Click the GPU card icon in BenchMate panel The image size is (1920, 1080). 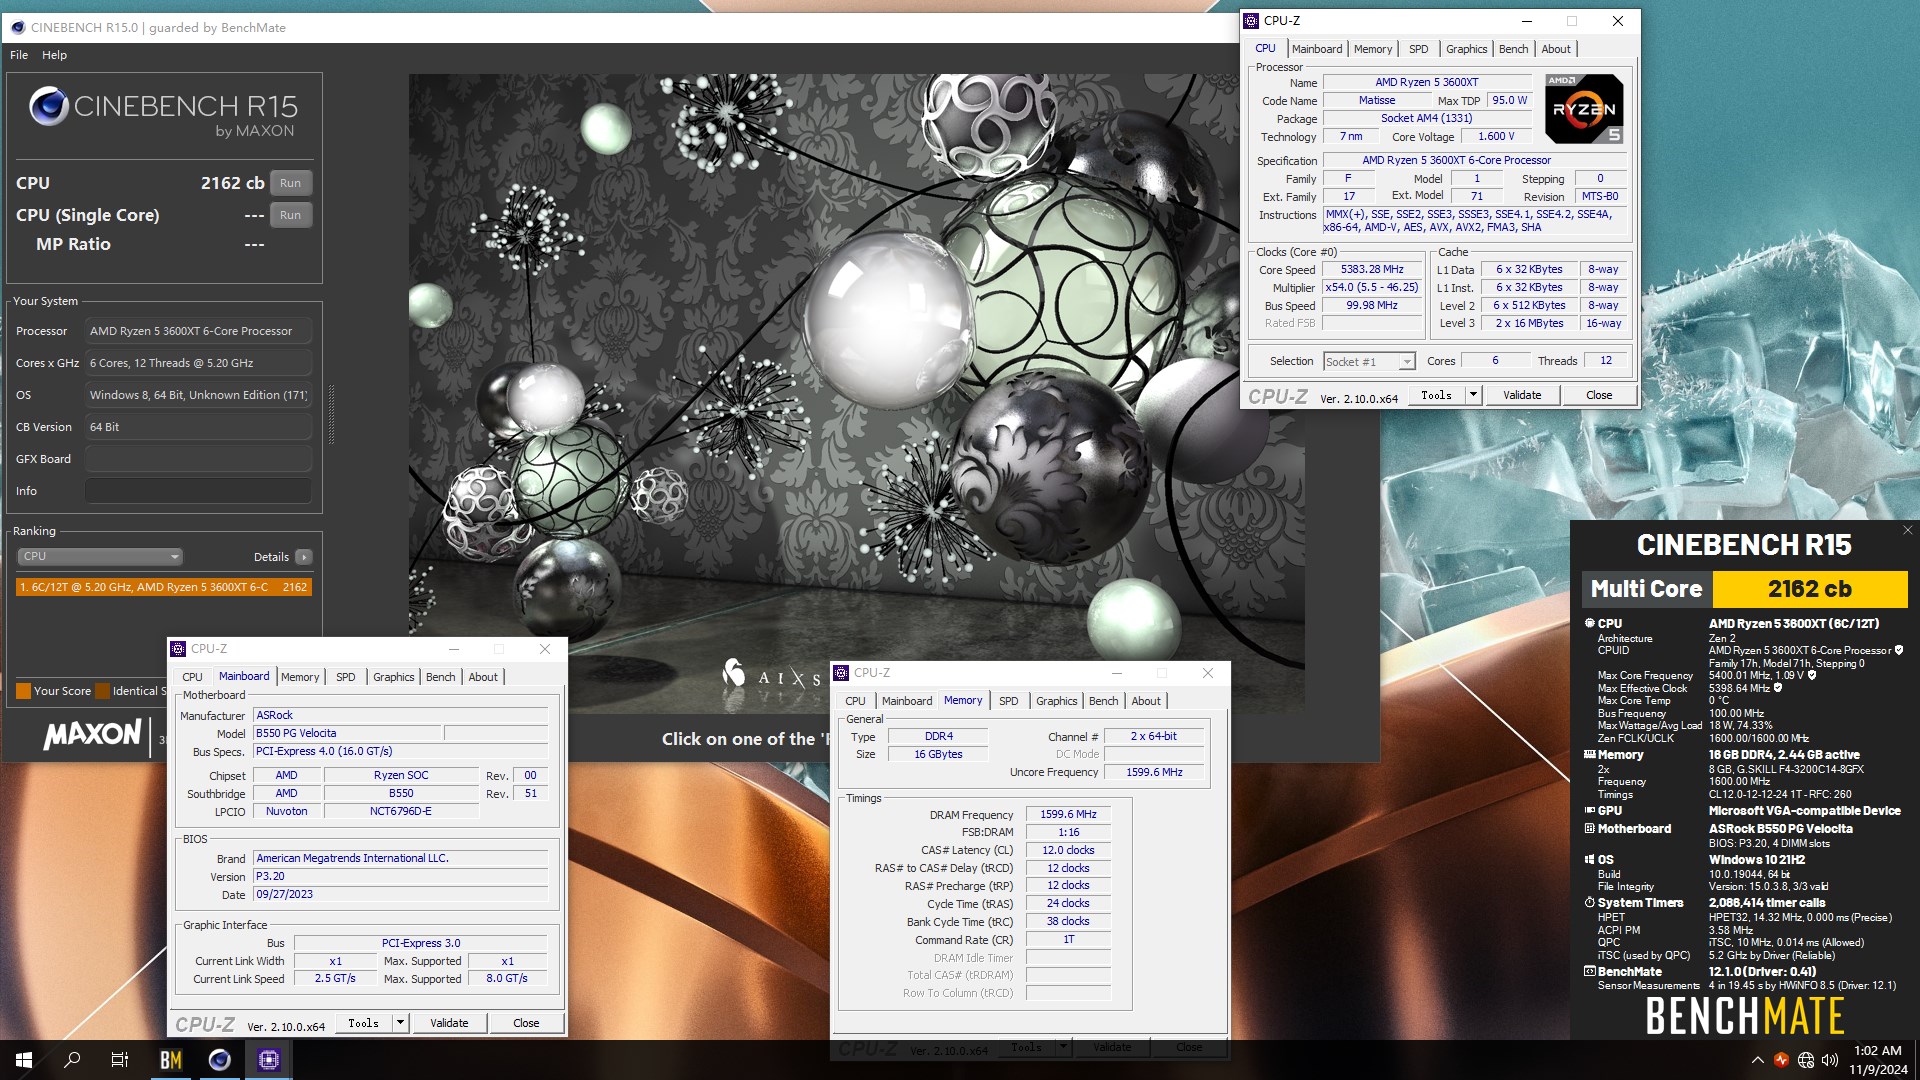(1589, 811)
